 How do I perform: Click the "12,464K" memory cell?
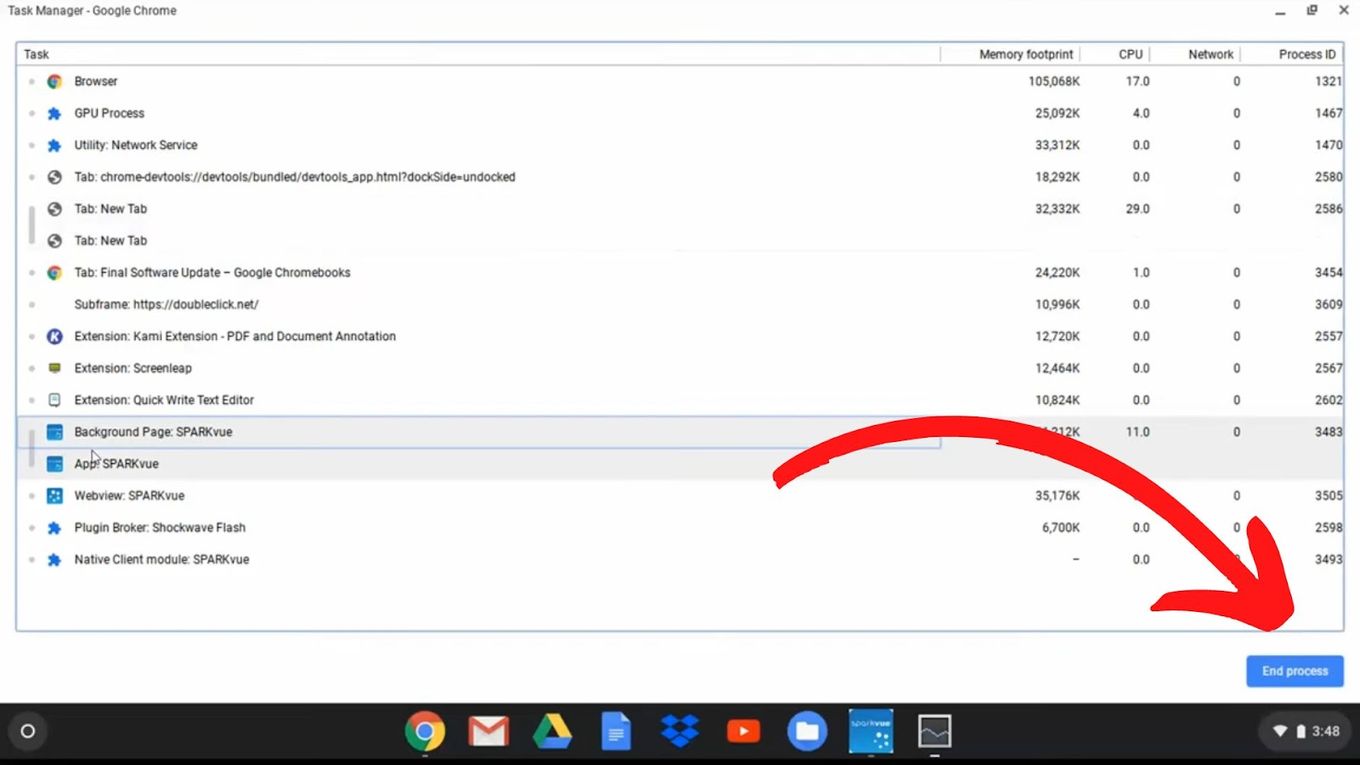tap(1057, 368)
